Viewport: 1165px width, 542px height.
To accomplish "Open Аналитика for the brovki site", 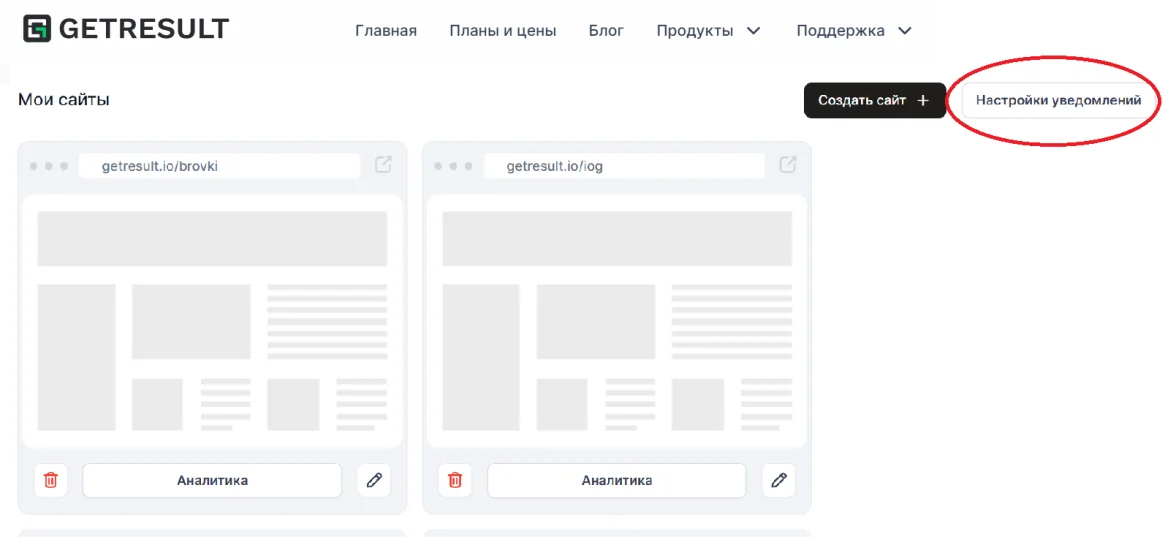I will [x=212, y=480].
